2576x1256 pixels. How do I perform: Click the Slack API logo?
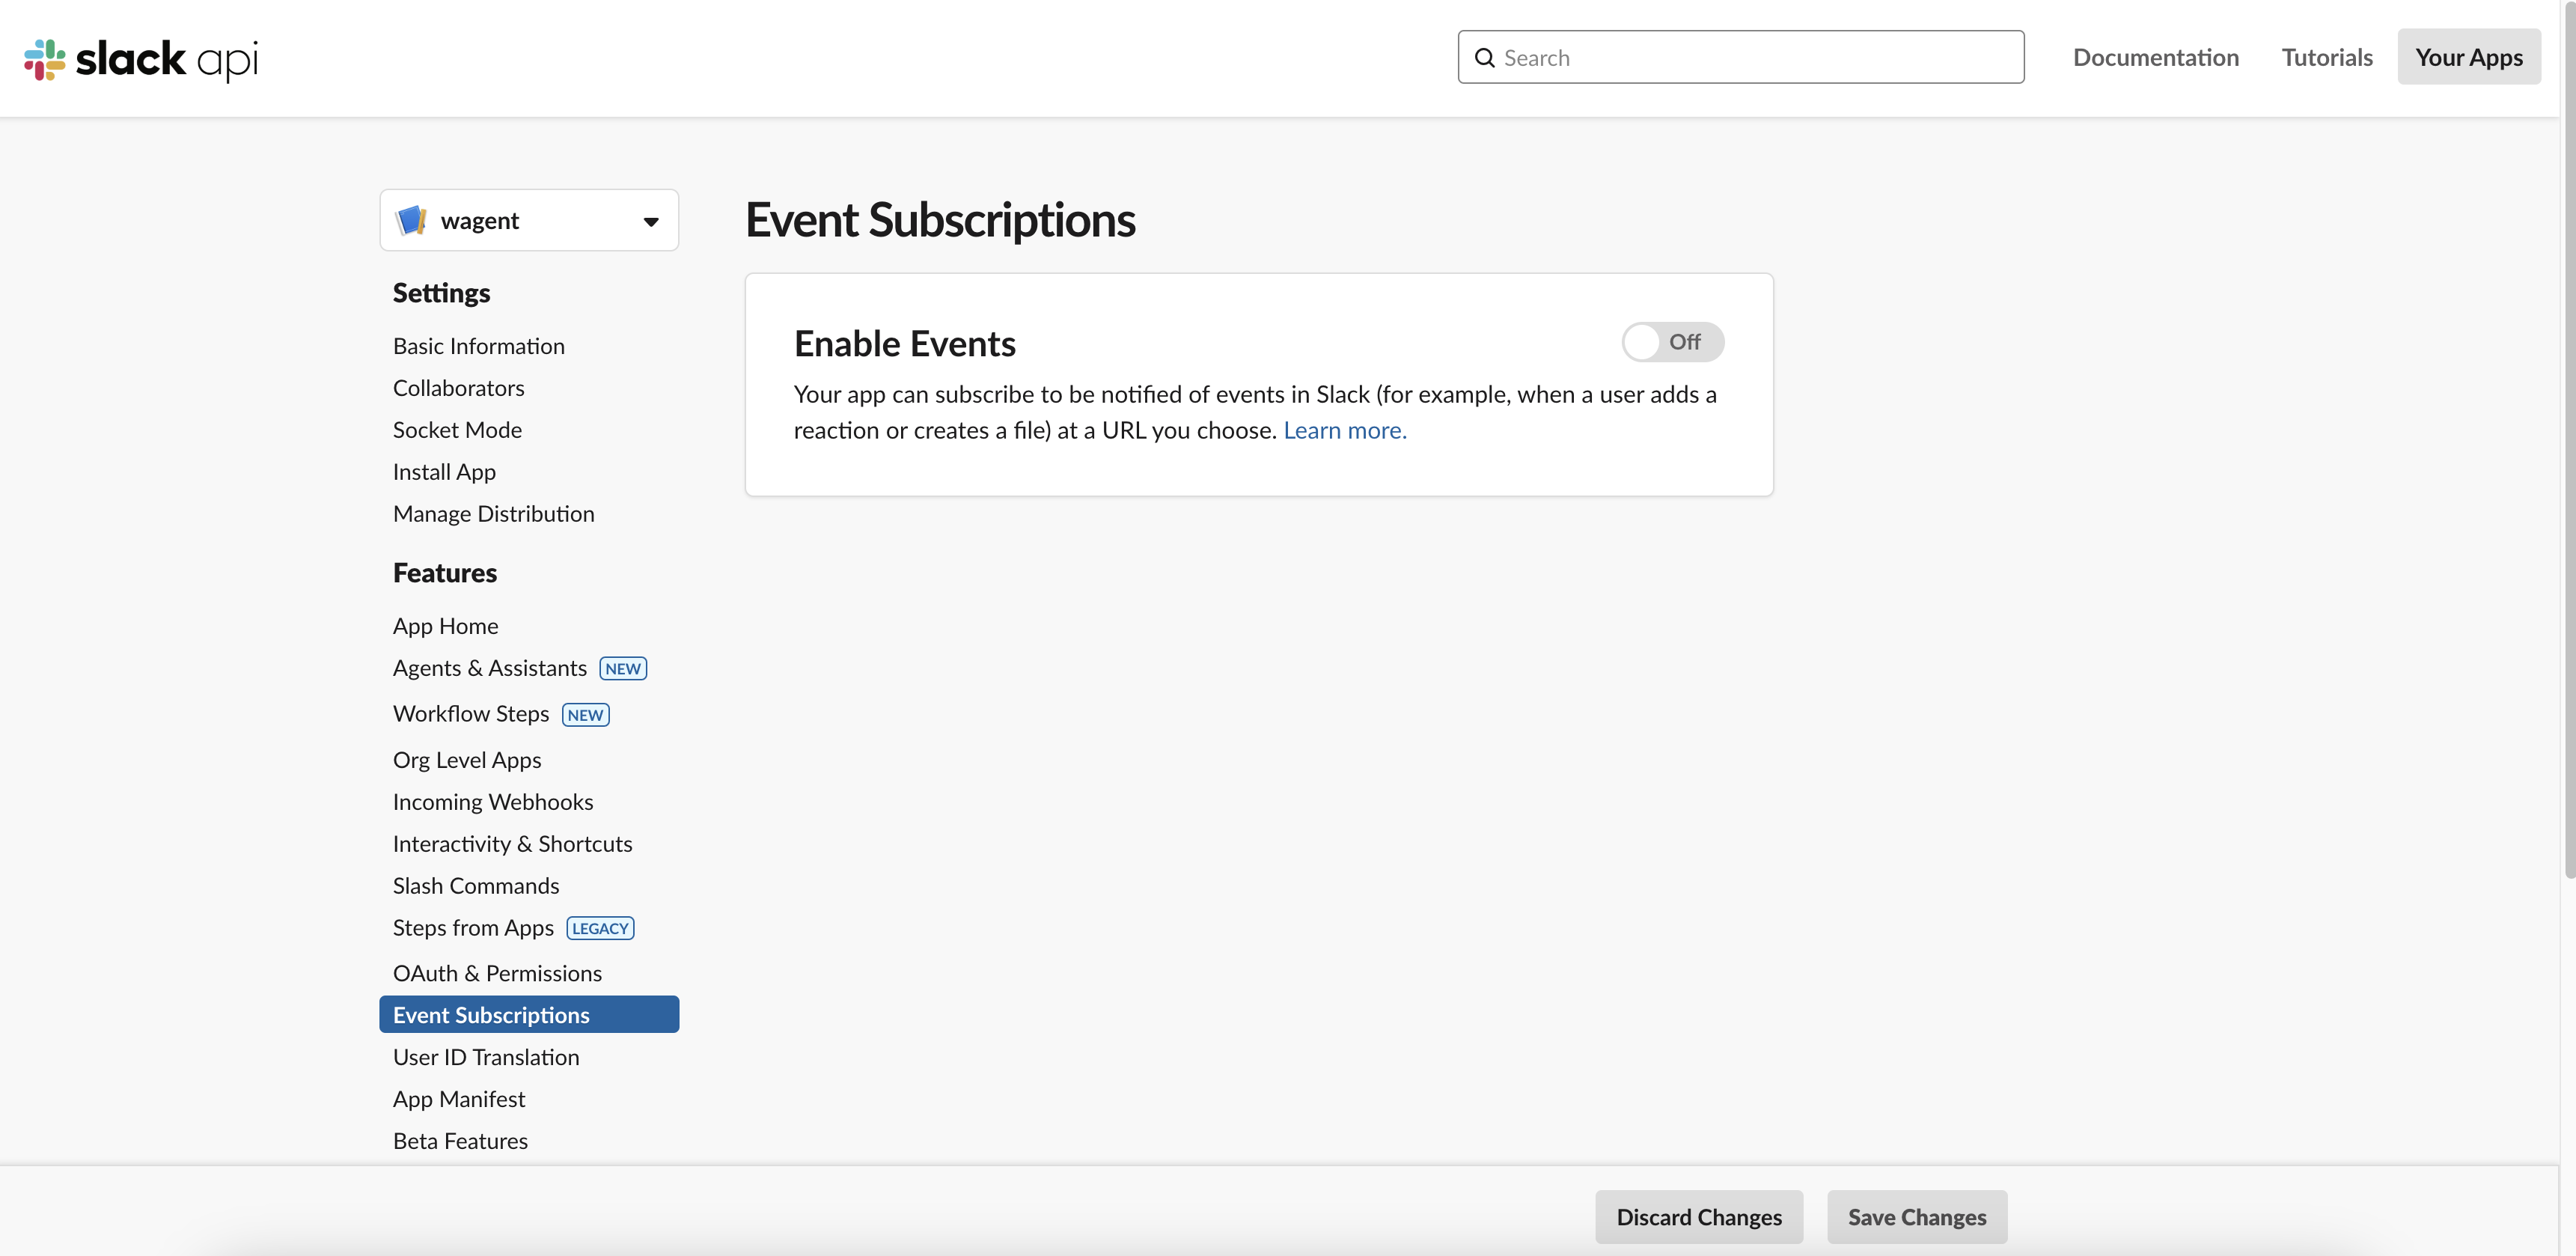click(x=141, y=59)
